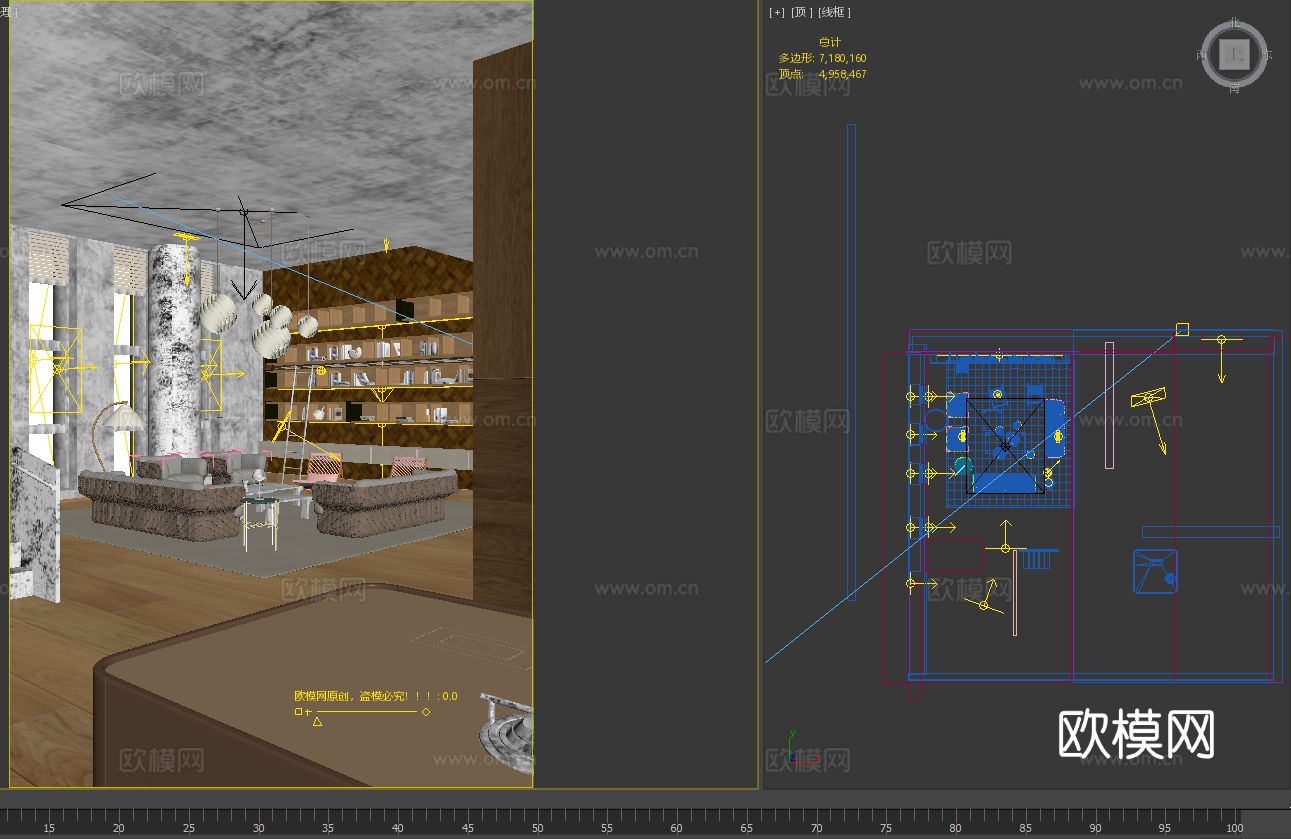1291x839 pixels.
Task: Click frame 50 on the timeline ruler
Action: pos(537,829)
